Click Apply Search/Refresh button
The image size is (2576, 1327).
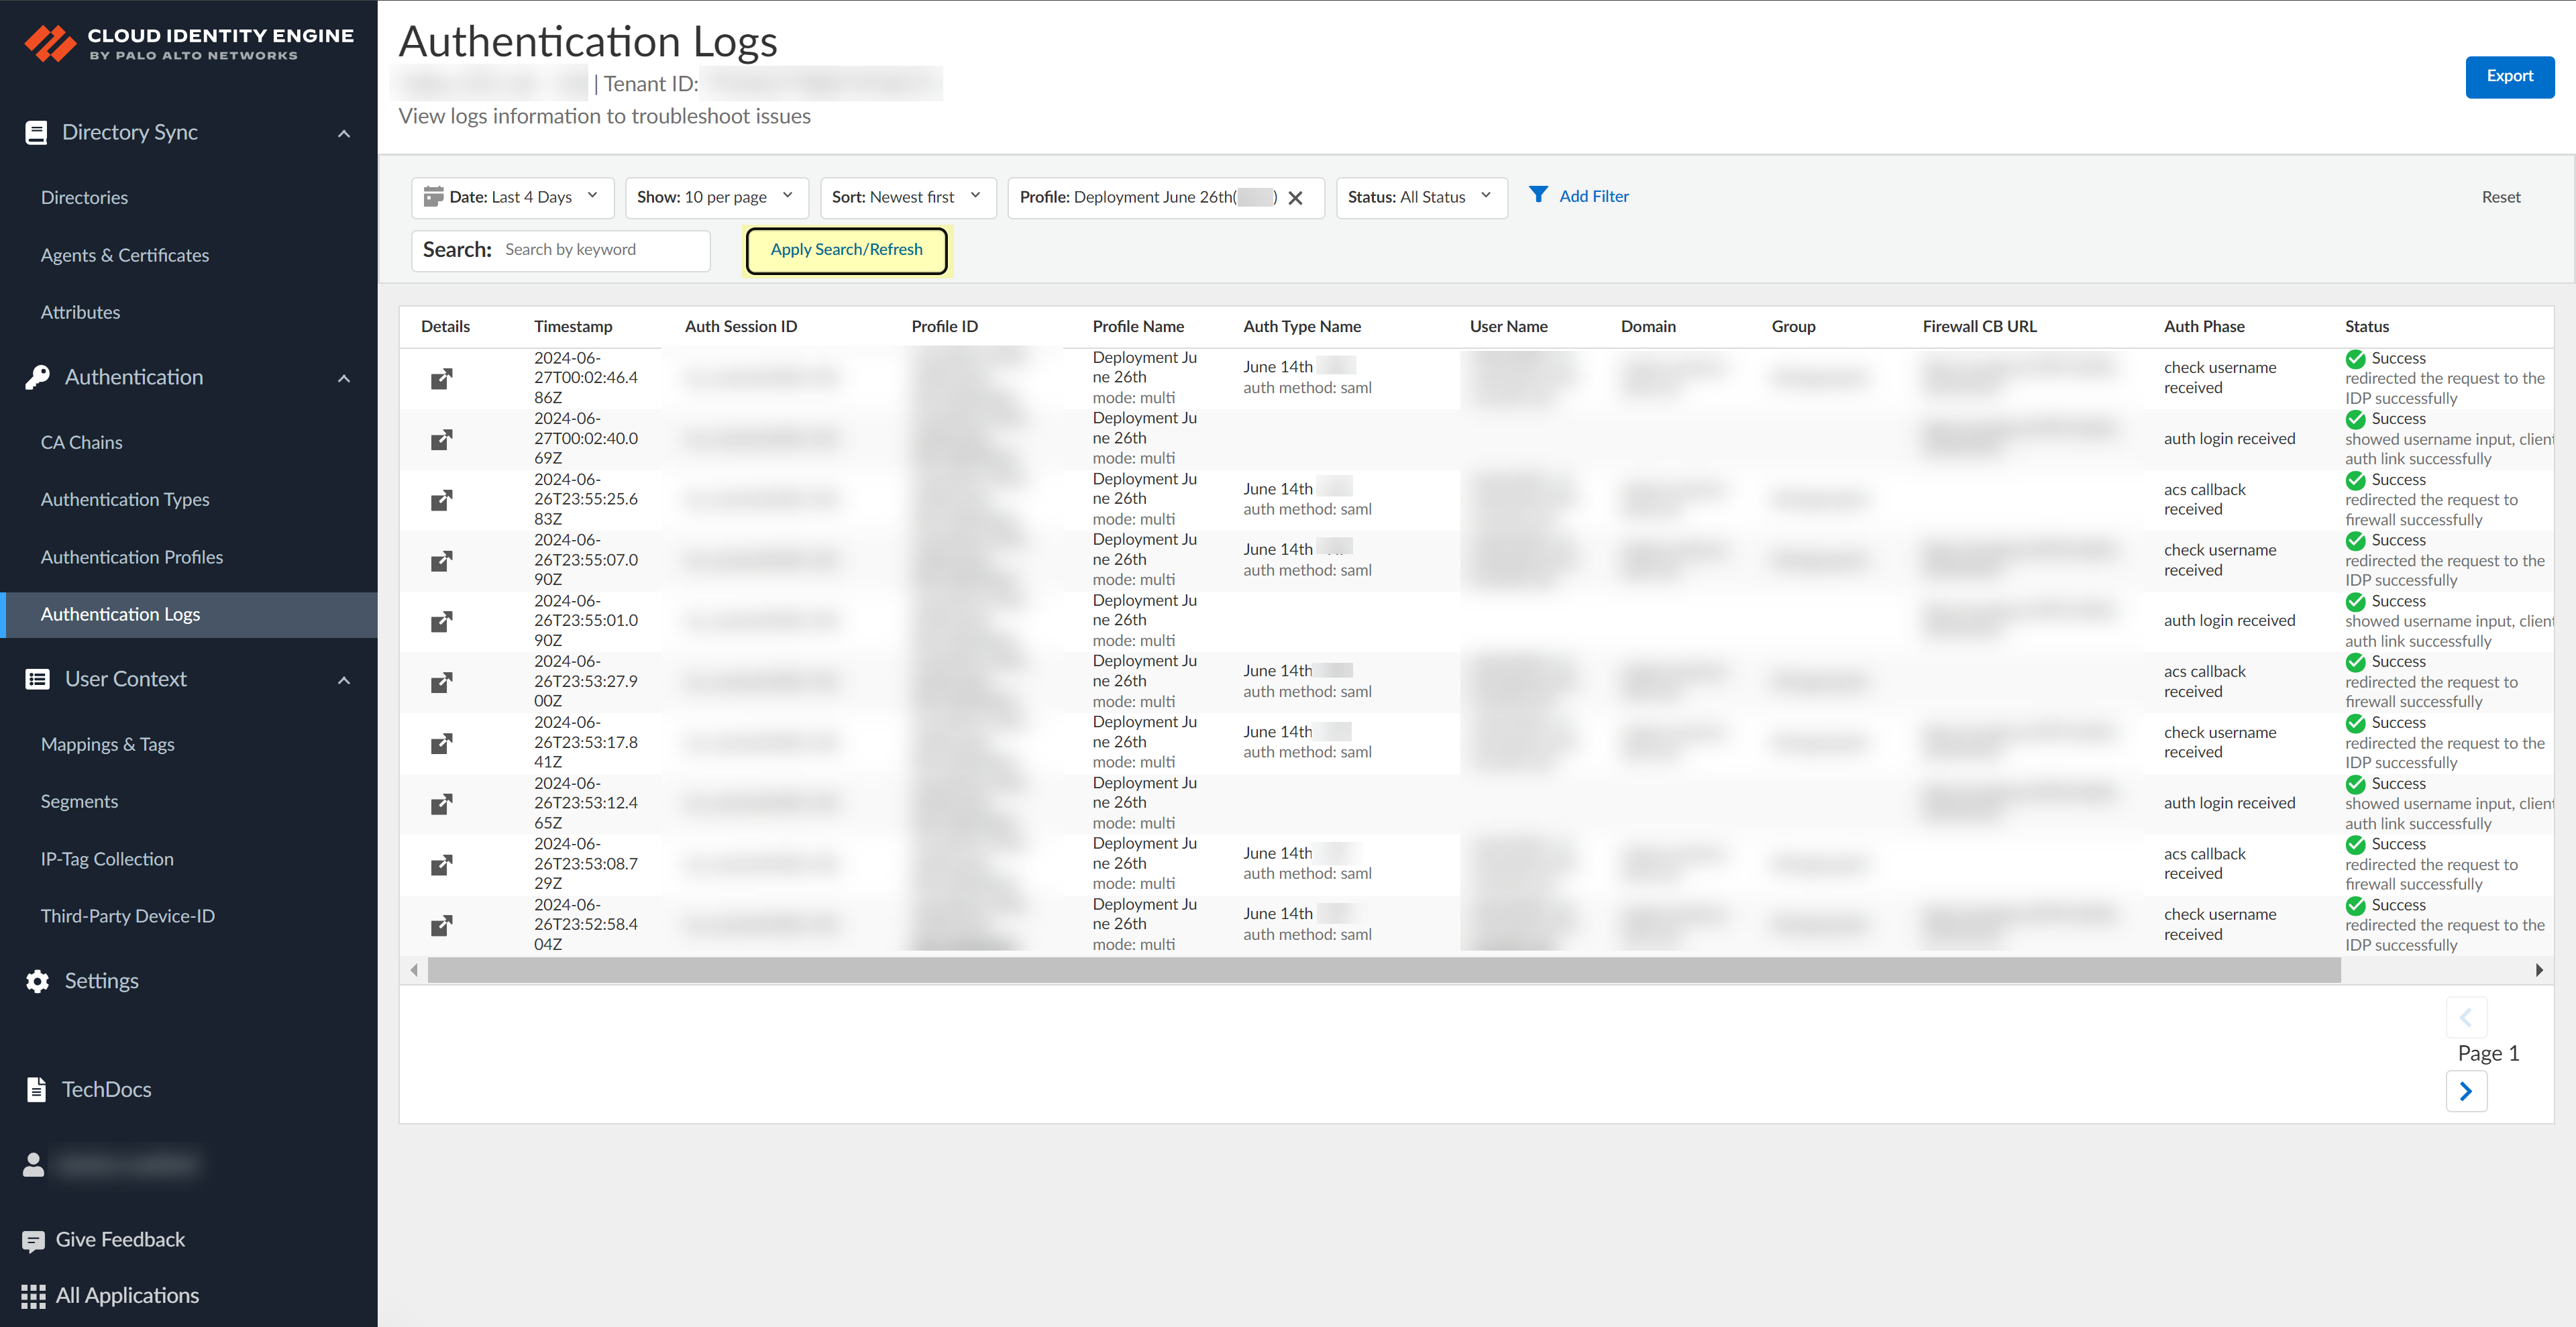click(846, 250)
